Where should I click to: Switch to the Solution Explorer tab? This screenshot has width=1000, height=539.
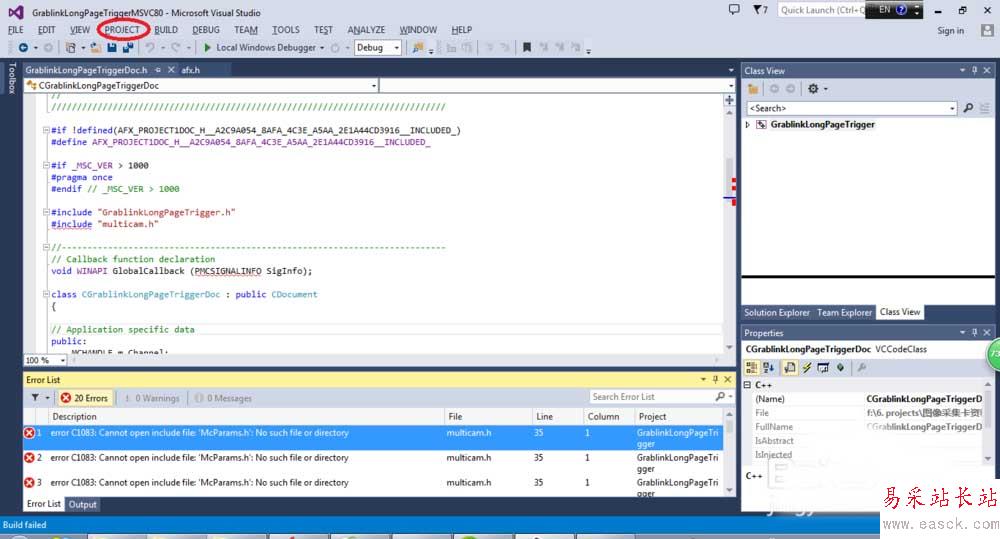tap(777, 312)
